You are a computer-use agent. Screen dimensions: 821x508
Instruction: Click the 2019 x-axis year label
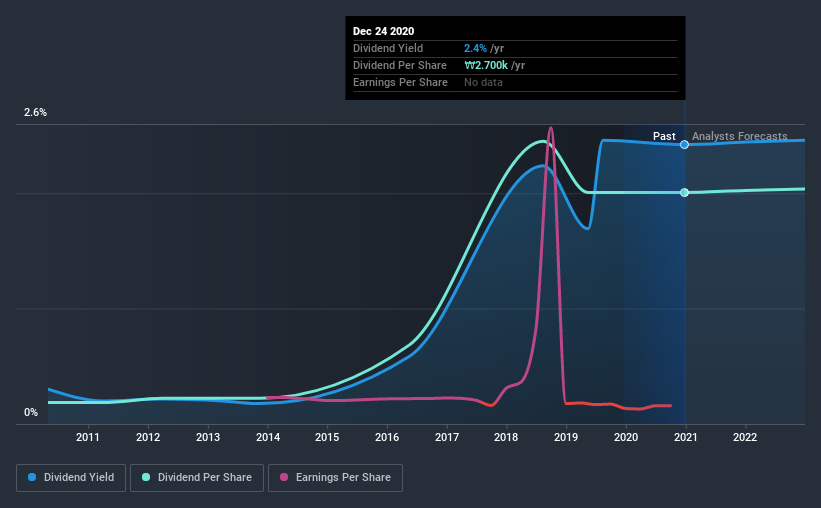coord(566,437)
